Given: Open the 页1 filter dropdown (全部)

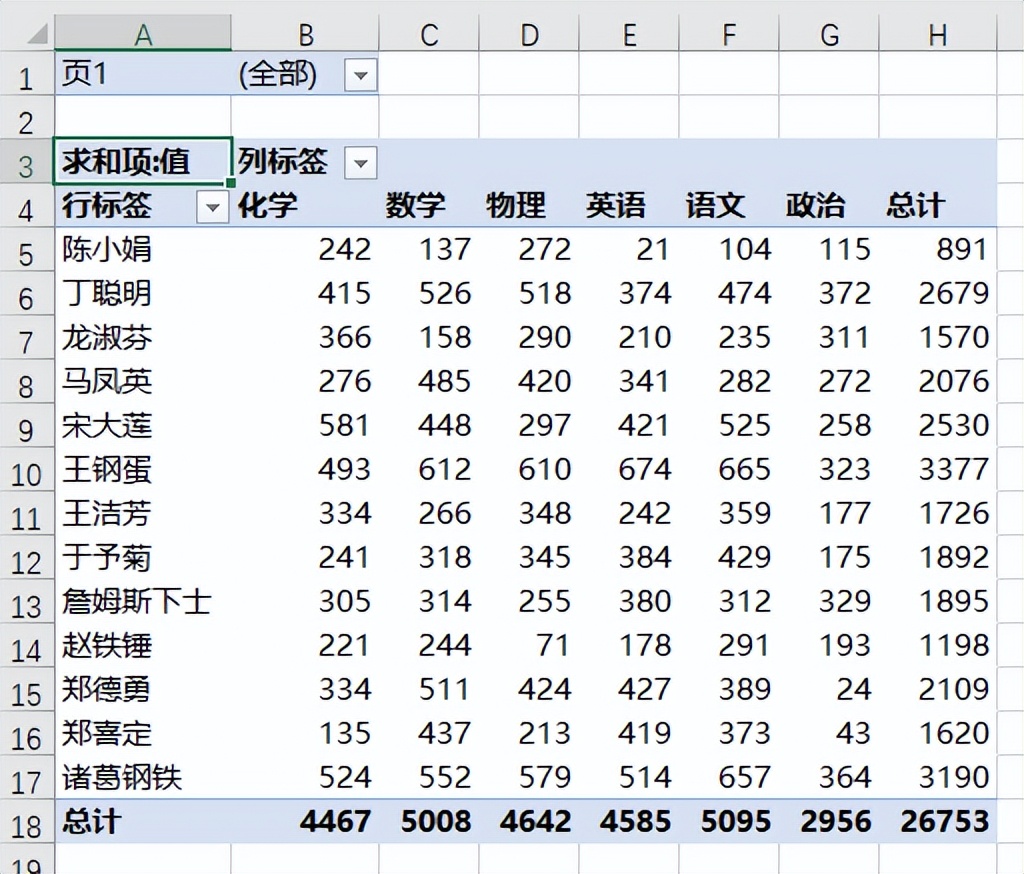Looking at the screenshot, I should coord(360,75).
